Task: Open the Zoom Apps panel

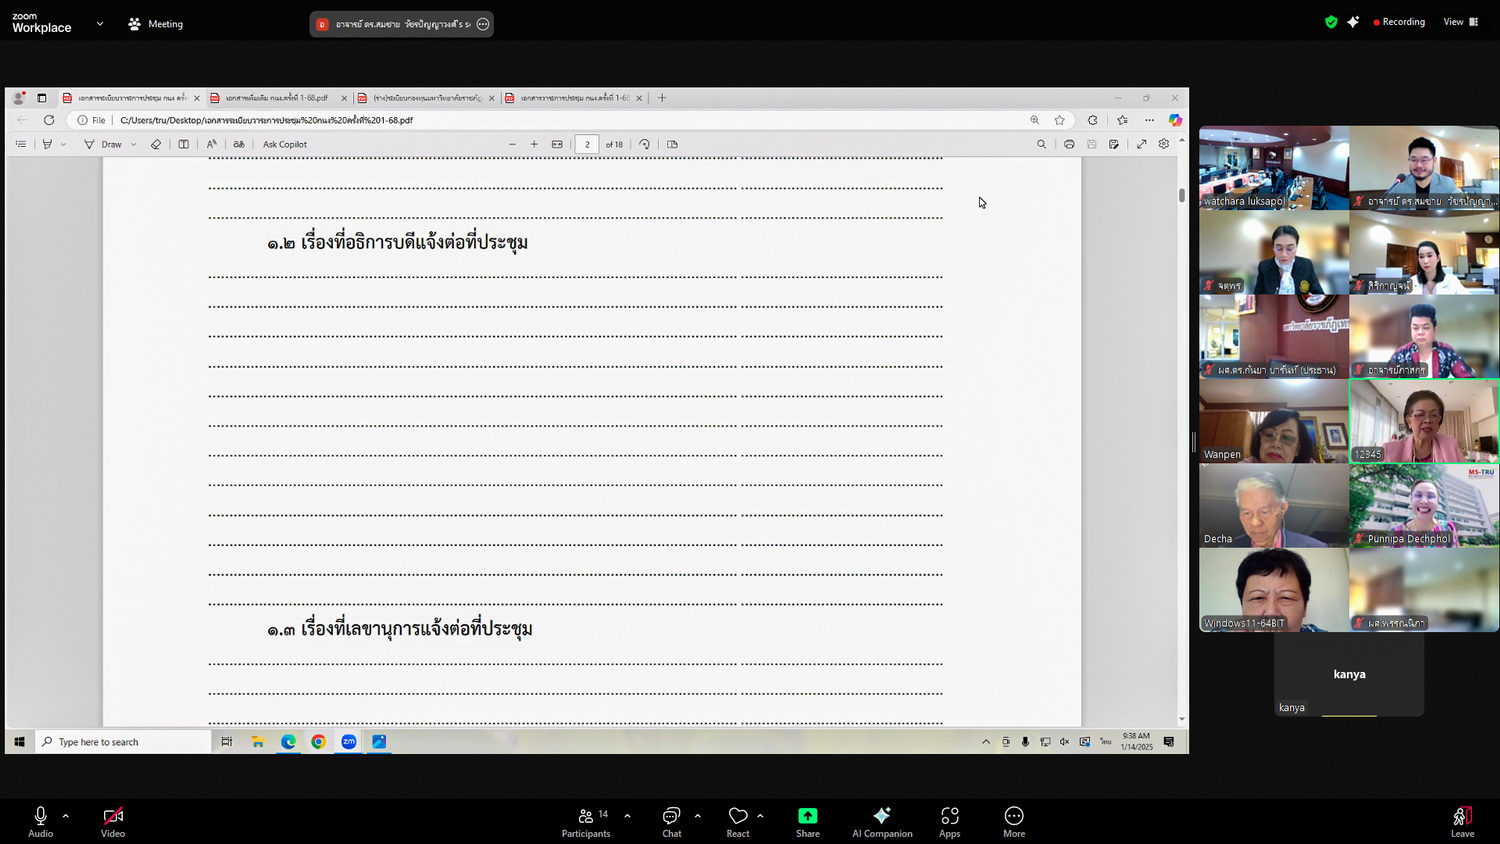Action: [949, 821]
